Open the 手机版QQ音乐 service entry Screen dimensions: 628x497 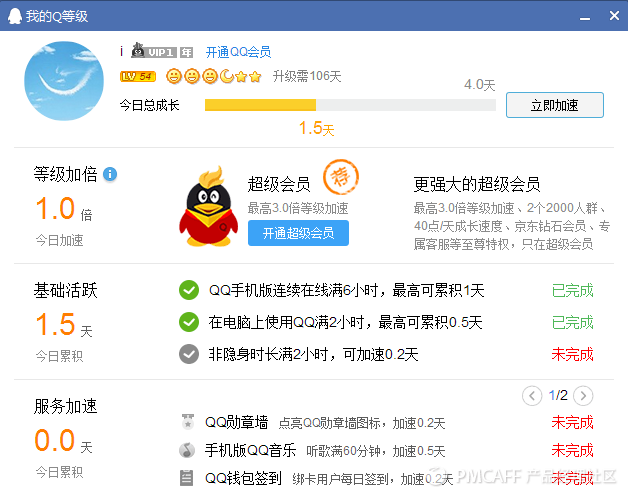(x=250, y=450)
